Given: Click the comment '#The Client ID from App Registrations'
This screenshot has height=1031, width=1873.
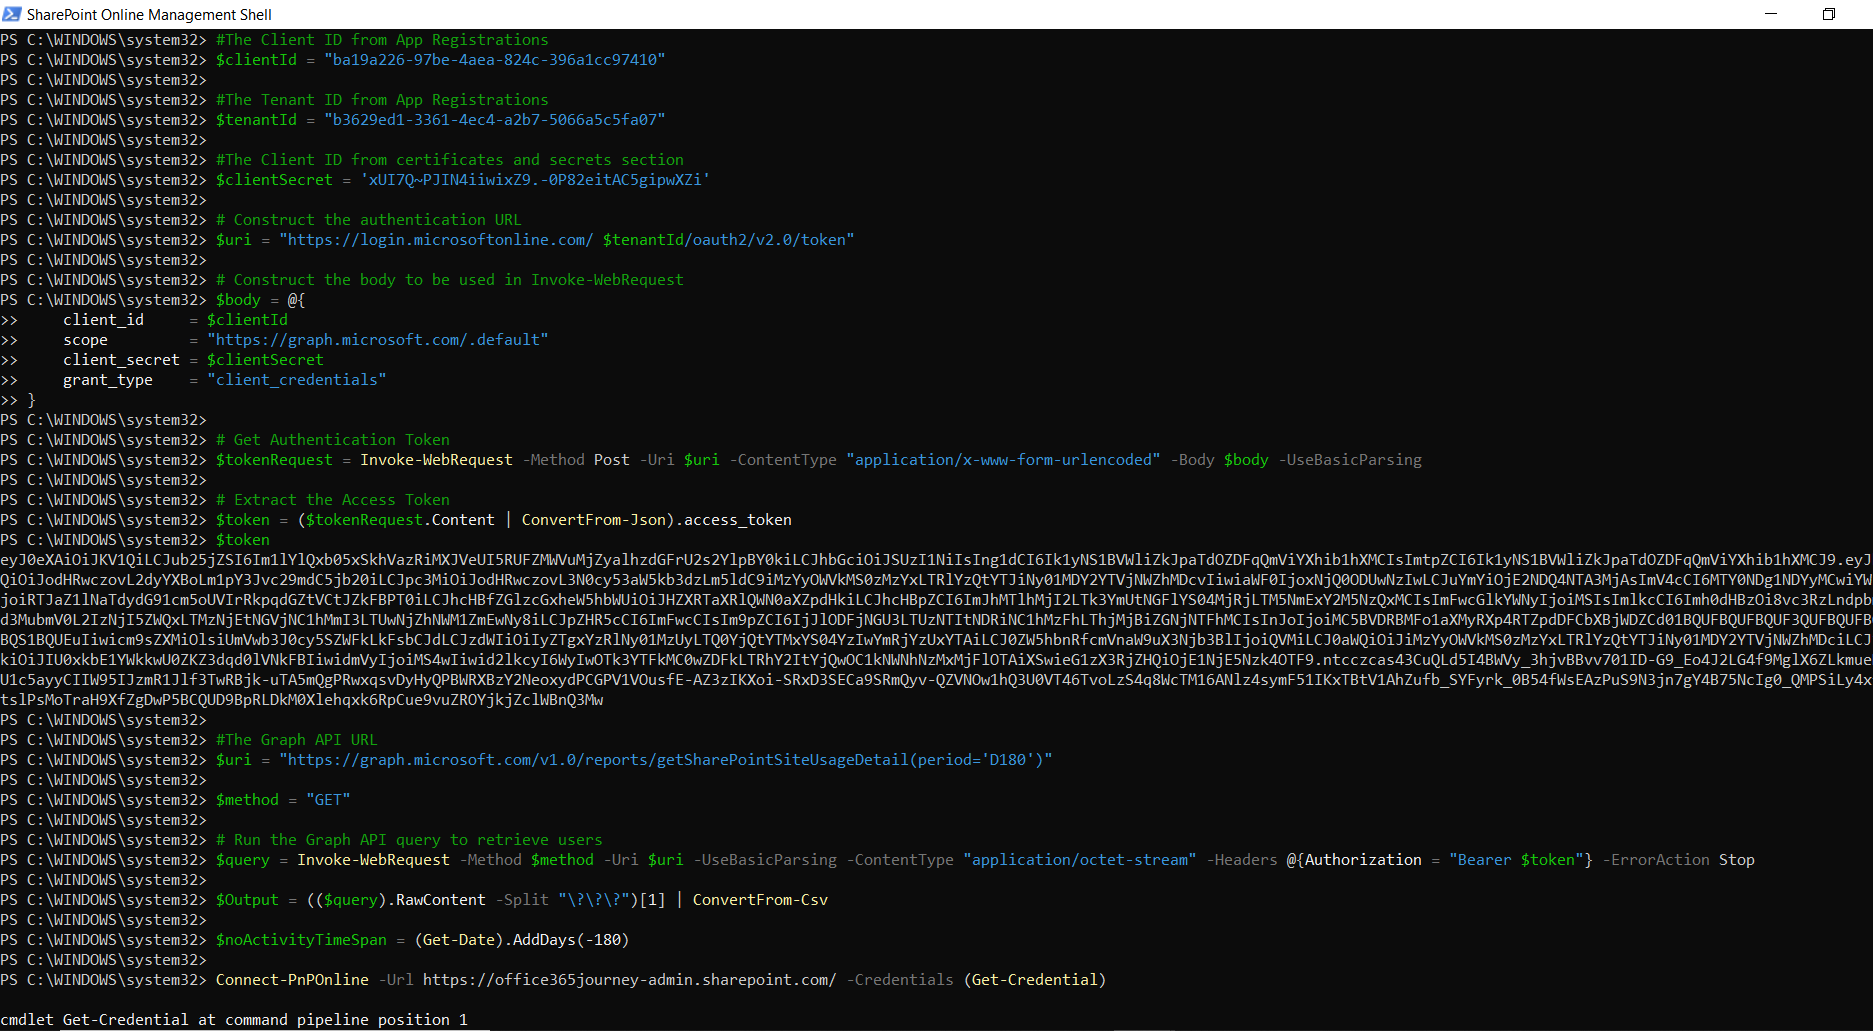Looking at the screenshot, I should (x=382, y=40).
